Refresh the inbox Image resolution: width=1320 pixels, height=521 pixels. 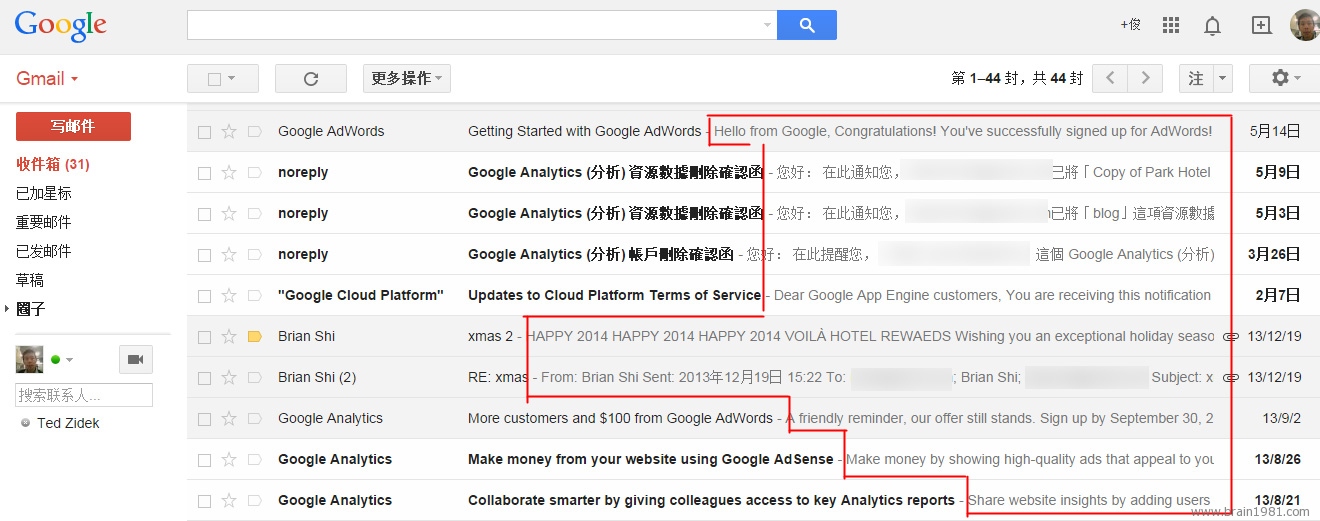click(311, 78)
